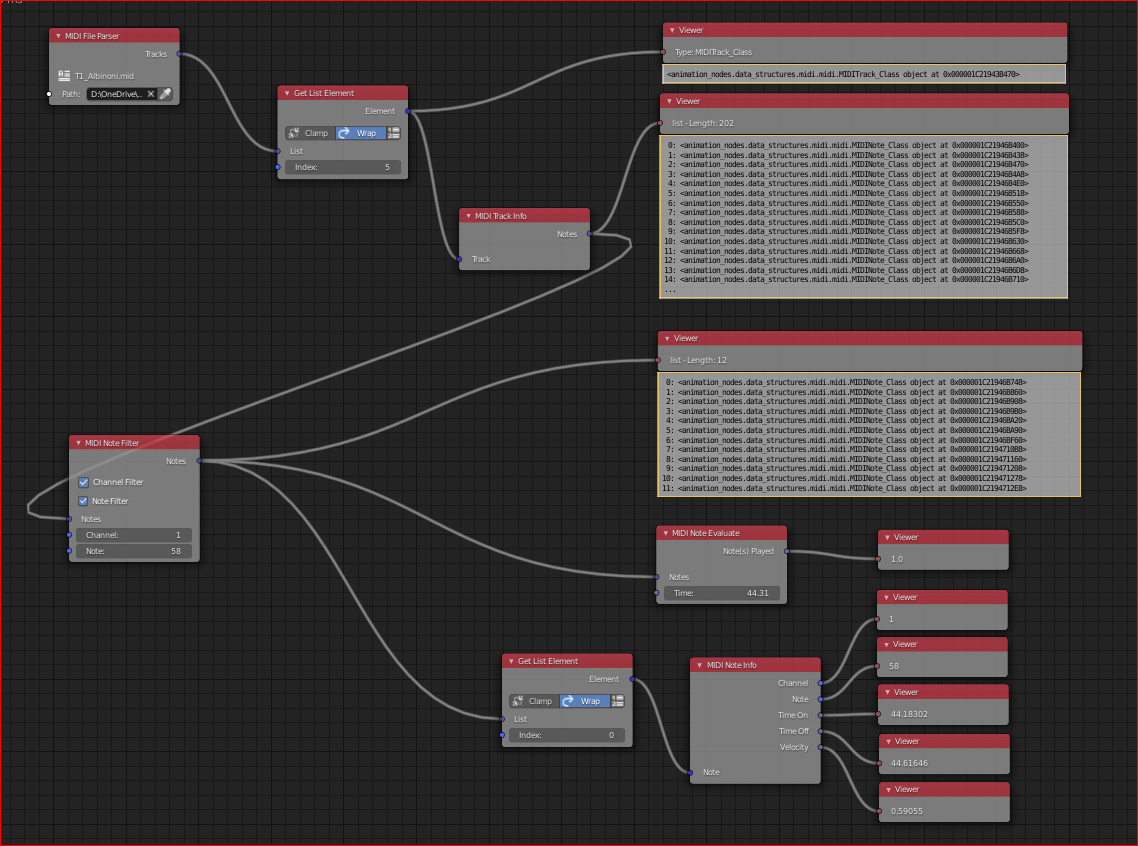The height and width of the screenshot is (846, 1138).
Task: Collapse the Viewer showing list Length 202
Action: pyautogui.click(x=669, y=101)
